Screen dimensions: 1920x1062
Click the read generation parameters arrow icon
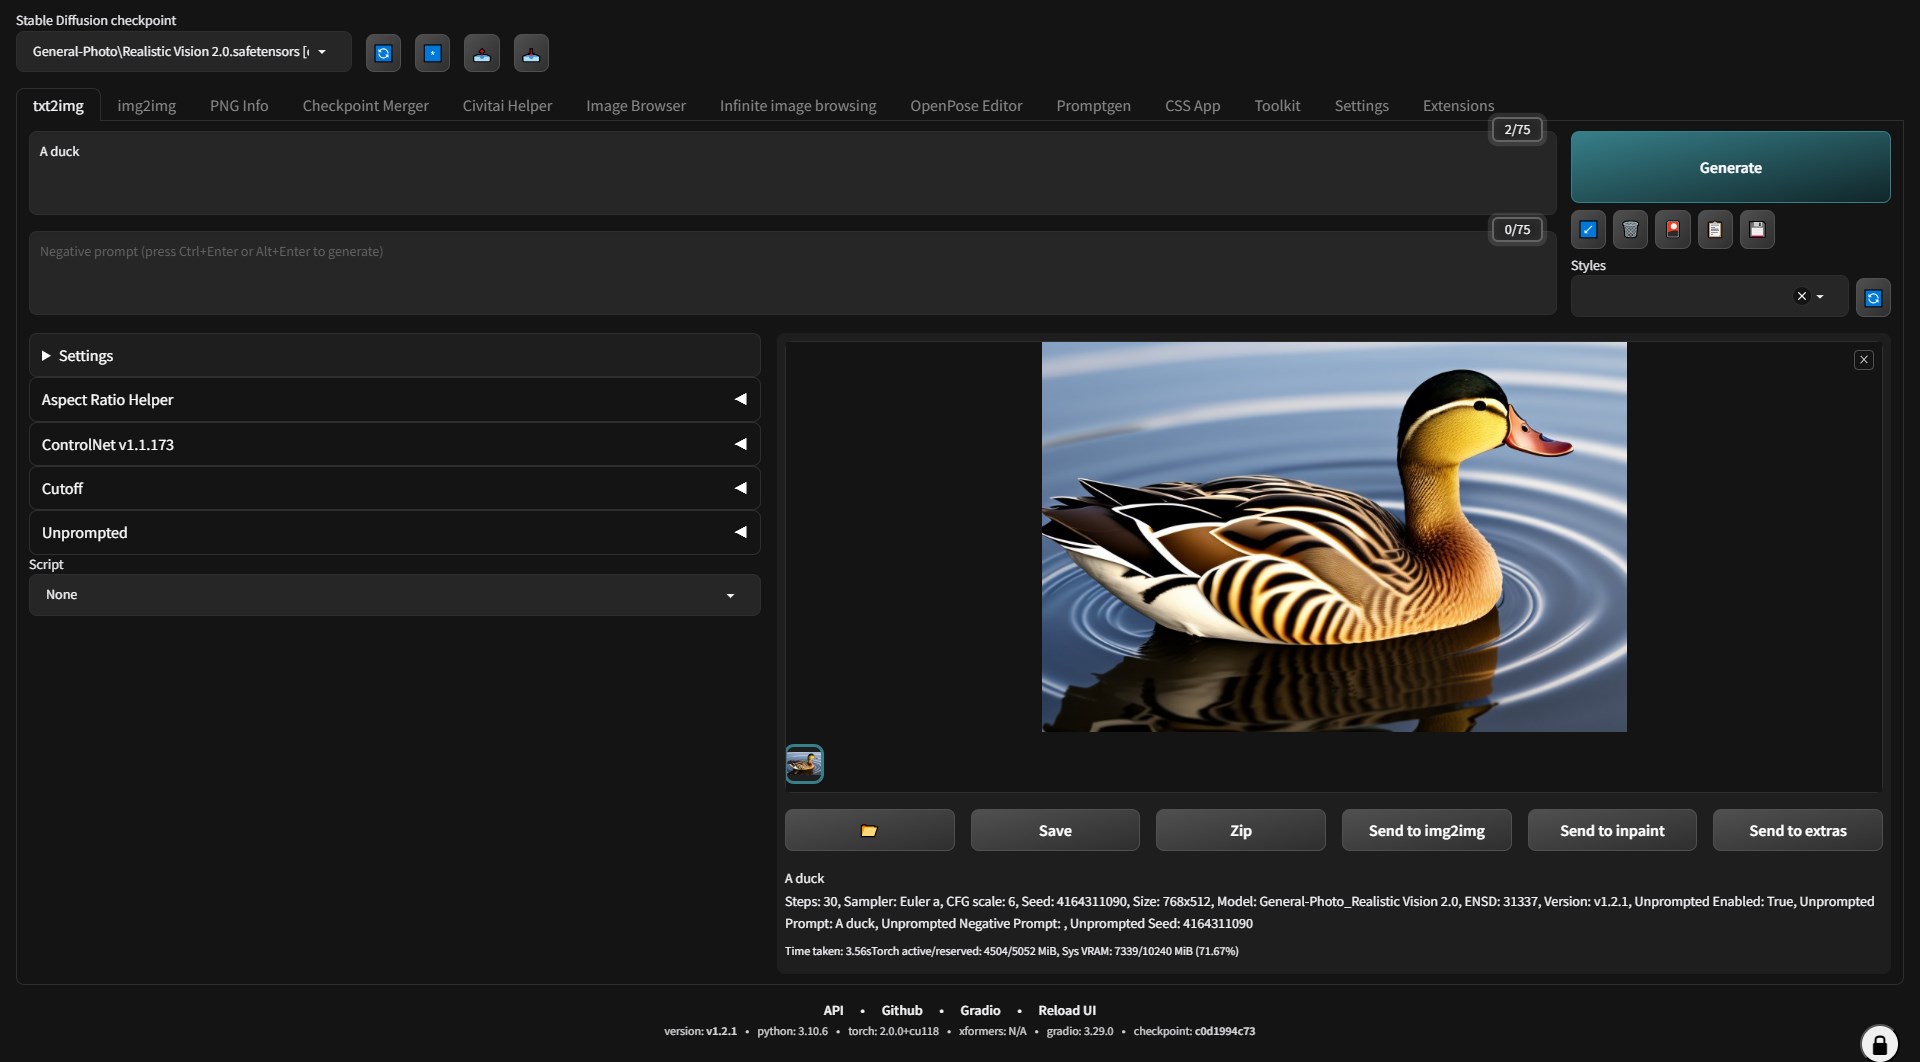pos(1588,230)
